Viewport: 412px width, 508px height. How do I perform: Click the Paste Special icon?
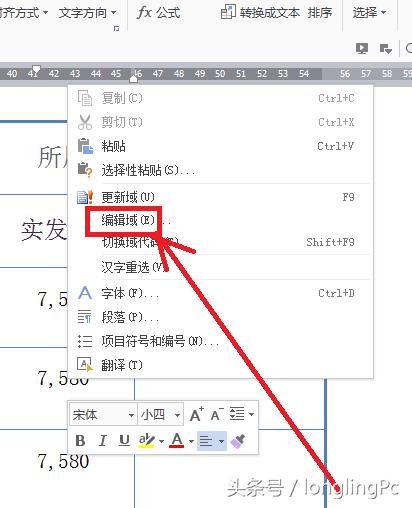85,170
